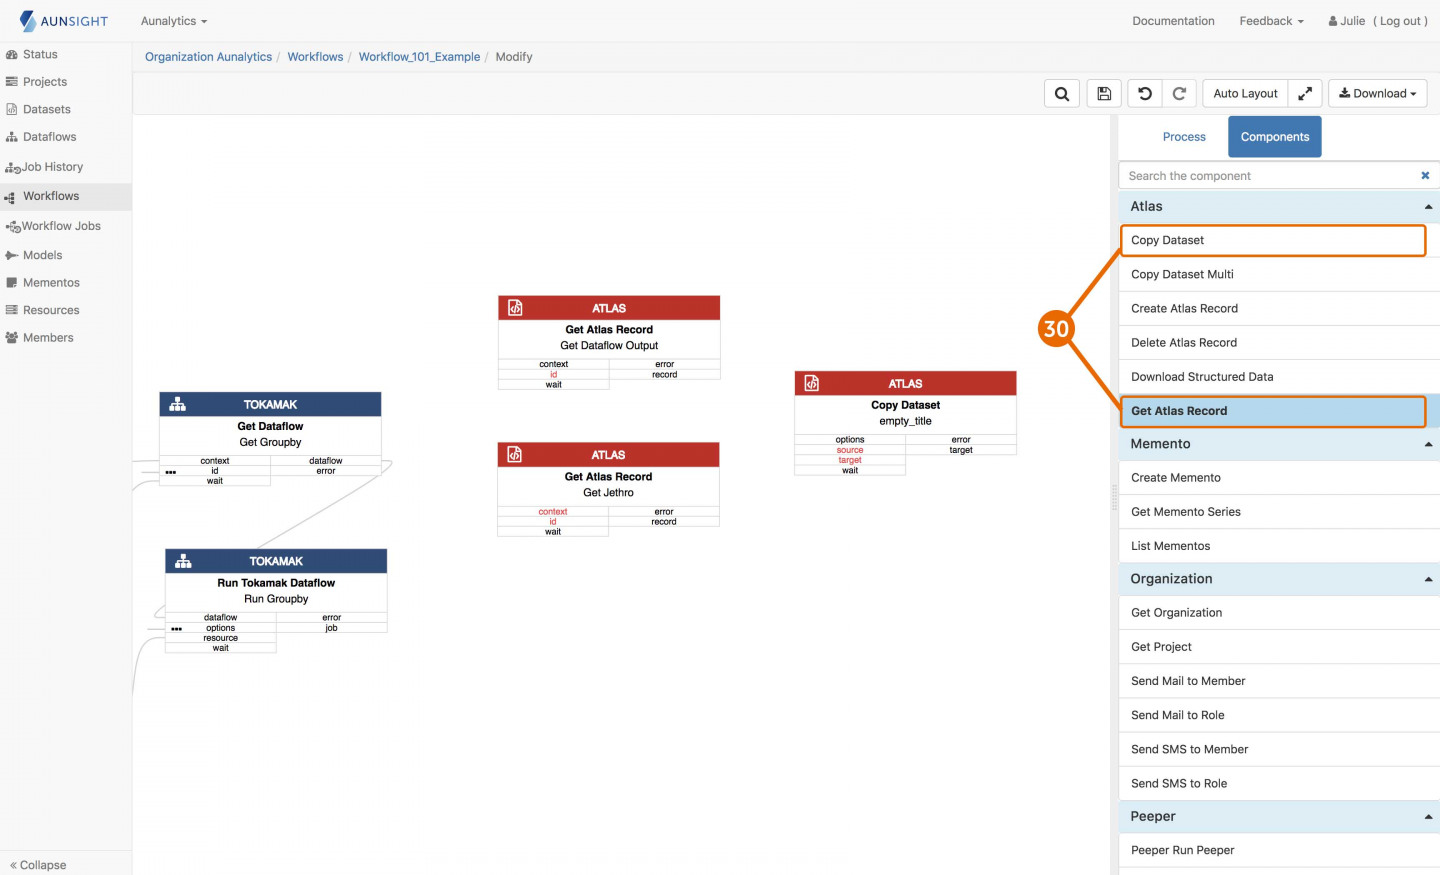
Task: Click the Status sidebar icon
Action: coord(12,55)
